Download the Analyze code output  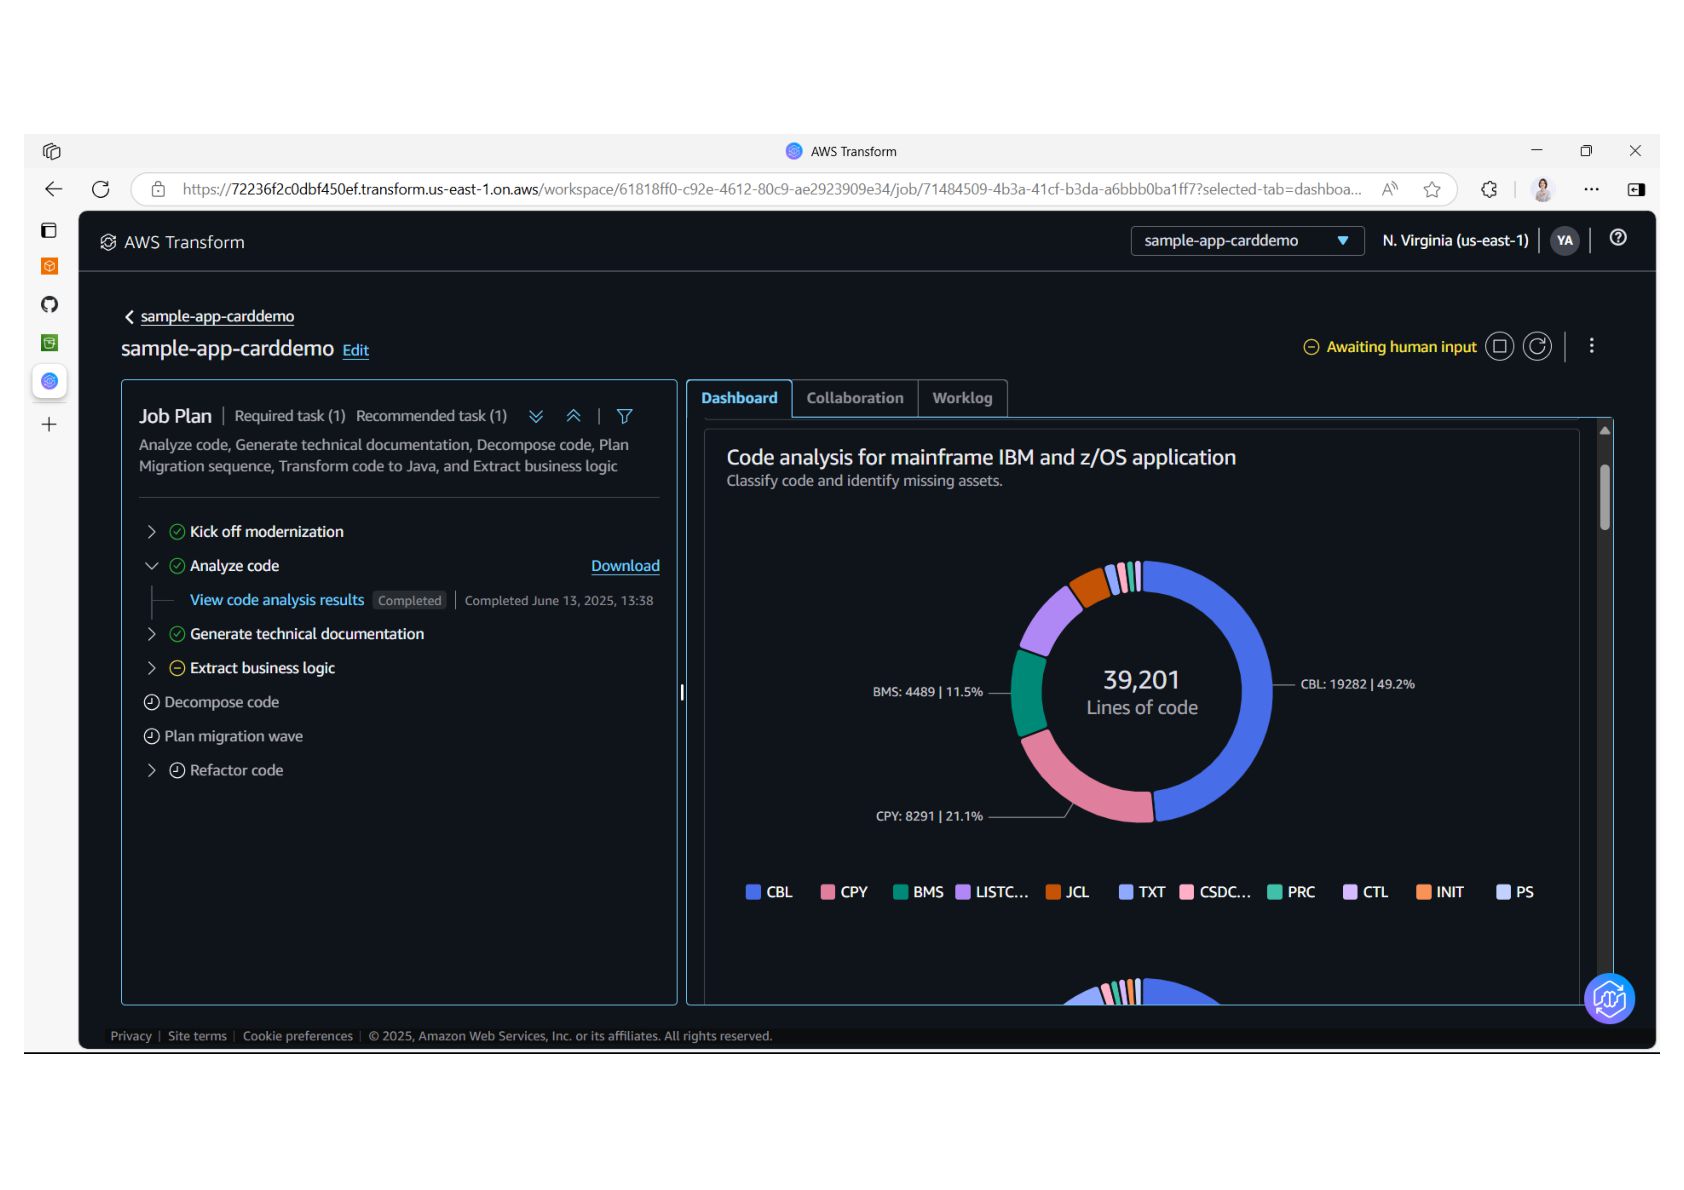coord(625,566)
